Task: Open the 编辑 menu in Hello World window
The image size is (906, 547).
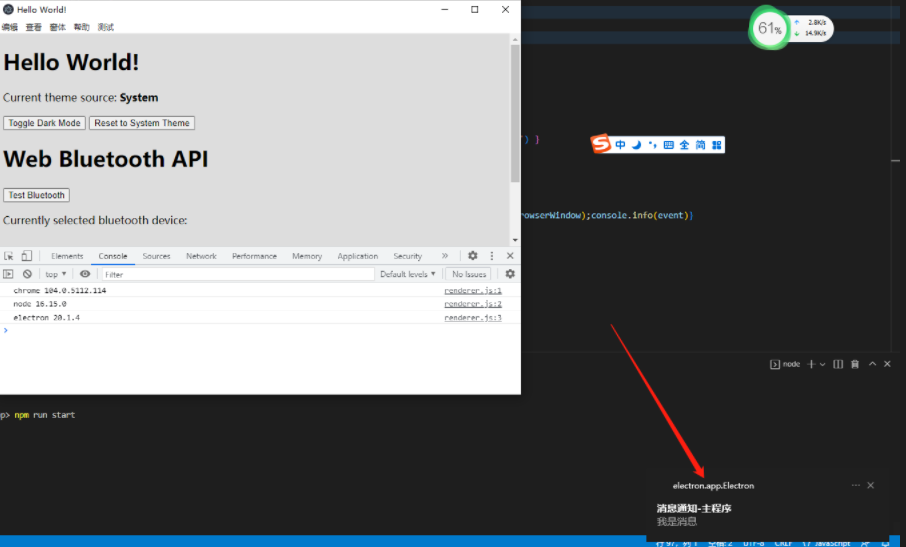Action: click(x=10, y=27)
